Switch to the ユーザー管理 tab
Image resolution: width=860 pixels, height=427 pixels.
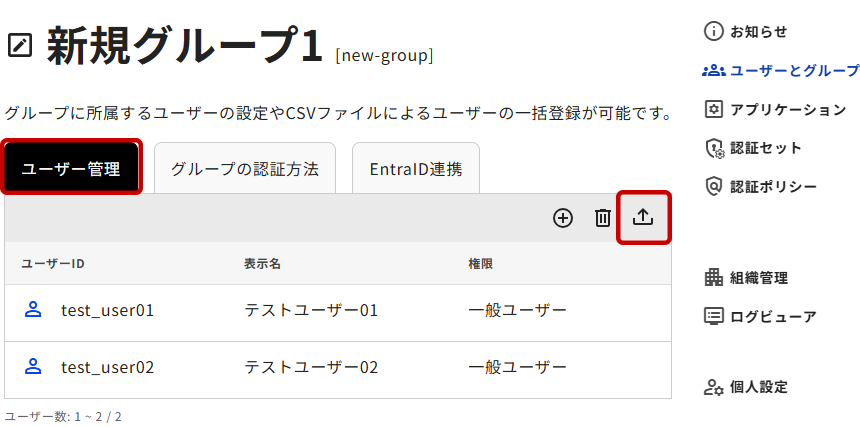71,168
